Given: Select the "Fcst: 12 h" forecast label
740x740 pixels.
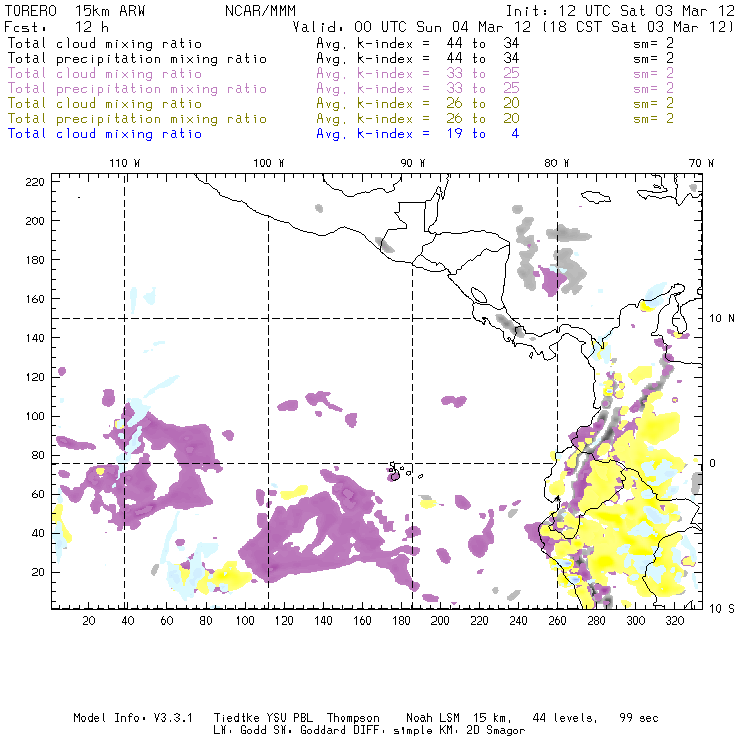Looking at the screenshot, I should (x=56, y=27).
